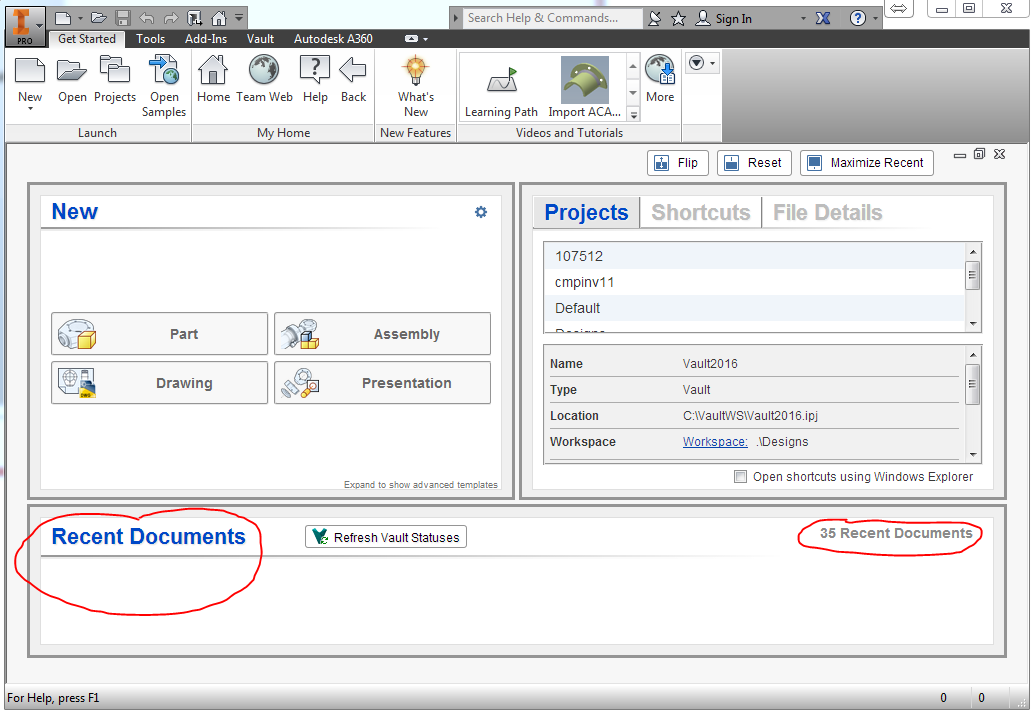
Task: Click Expand to show advanced templates
Action: (421, 484)
